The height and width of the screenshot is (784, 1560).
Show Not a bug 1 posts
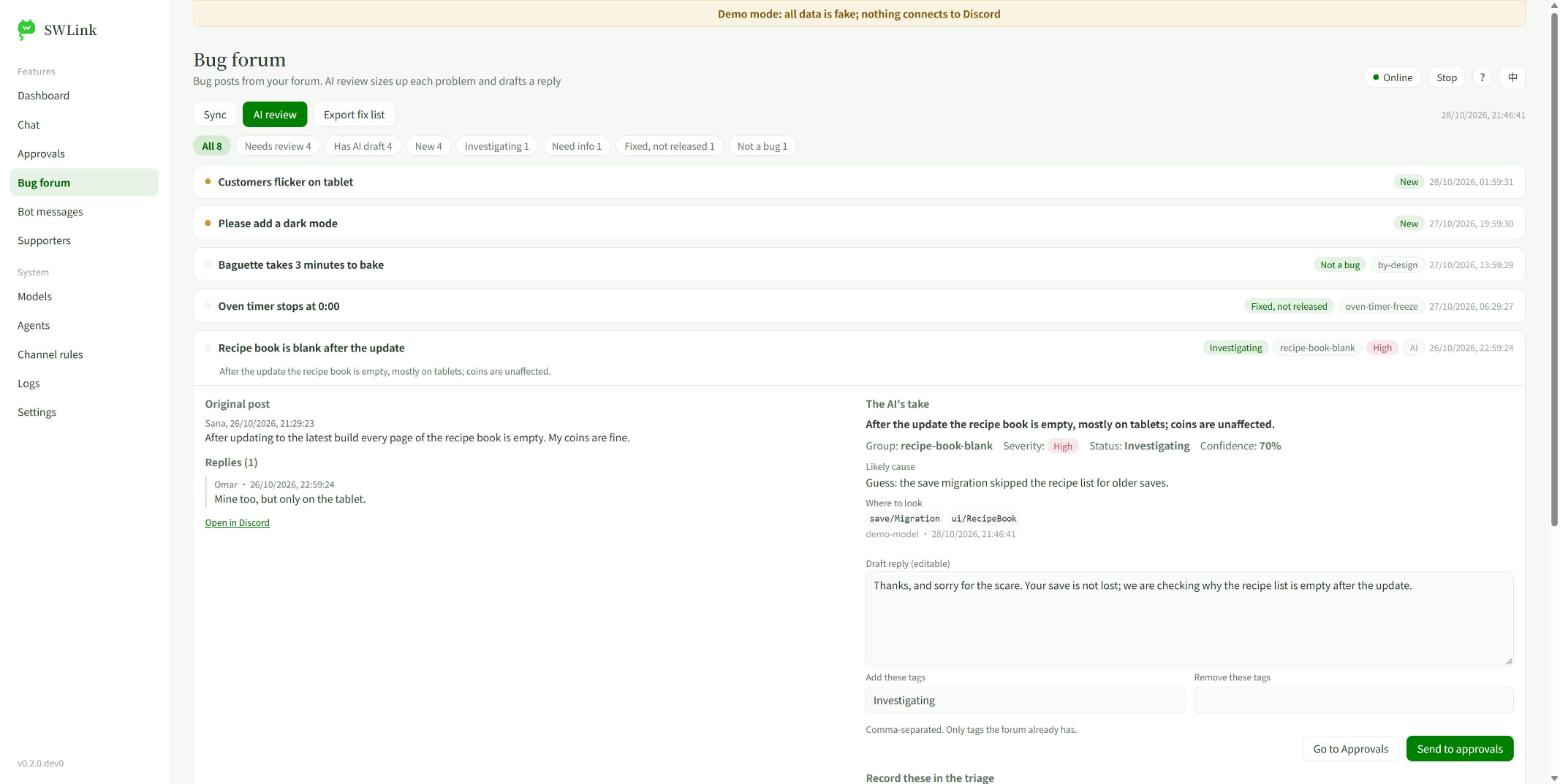pos(762,146)
